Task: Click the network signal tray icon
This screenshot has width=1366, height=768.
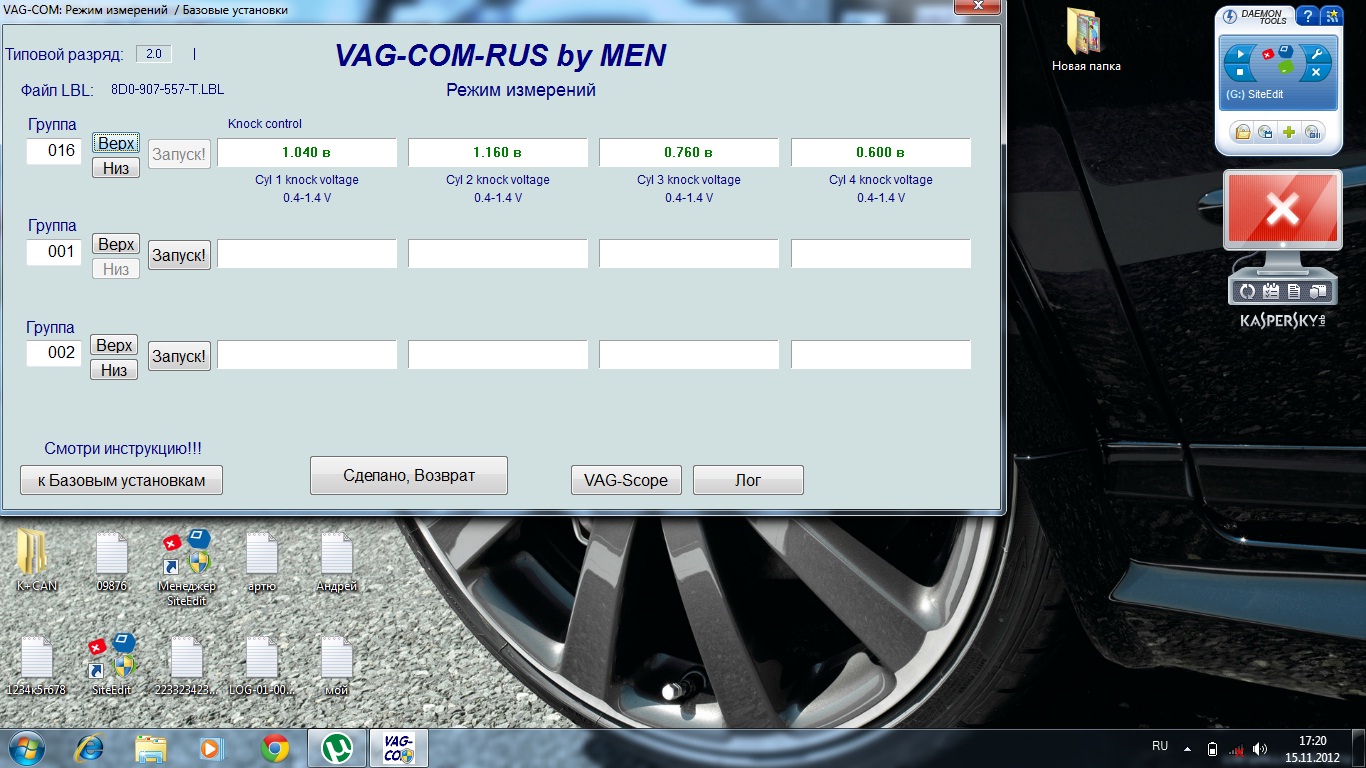Action: (1236, 748)
